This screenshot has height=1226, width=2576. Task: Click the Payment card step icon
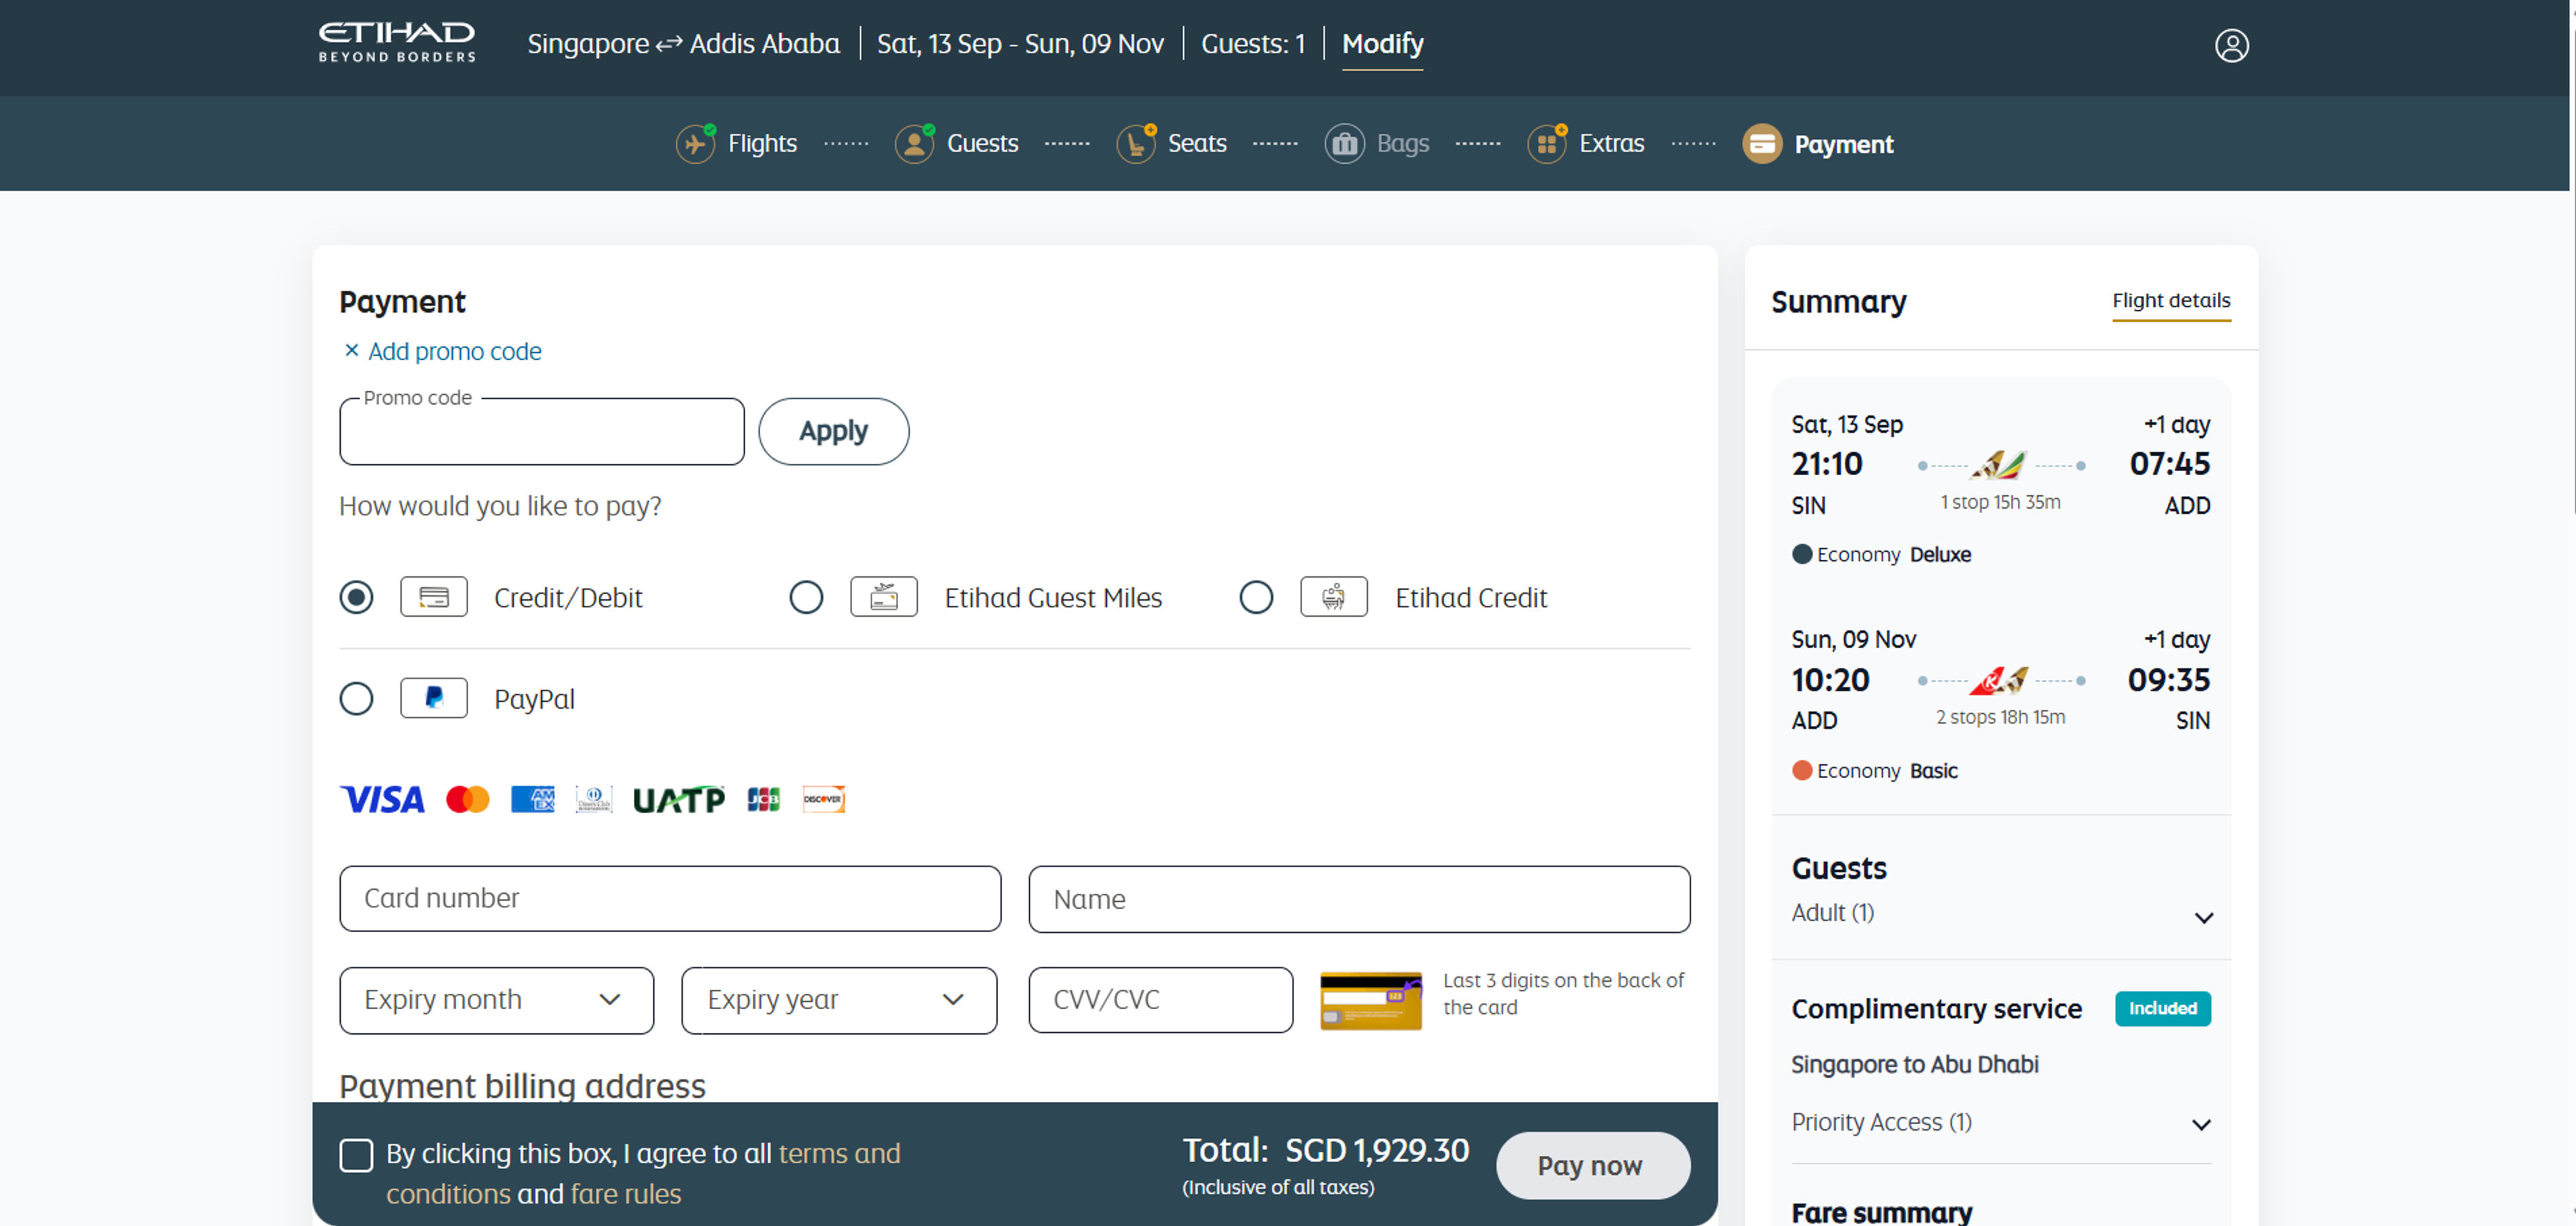[x=1762, y=144]
